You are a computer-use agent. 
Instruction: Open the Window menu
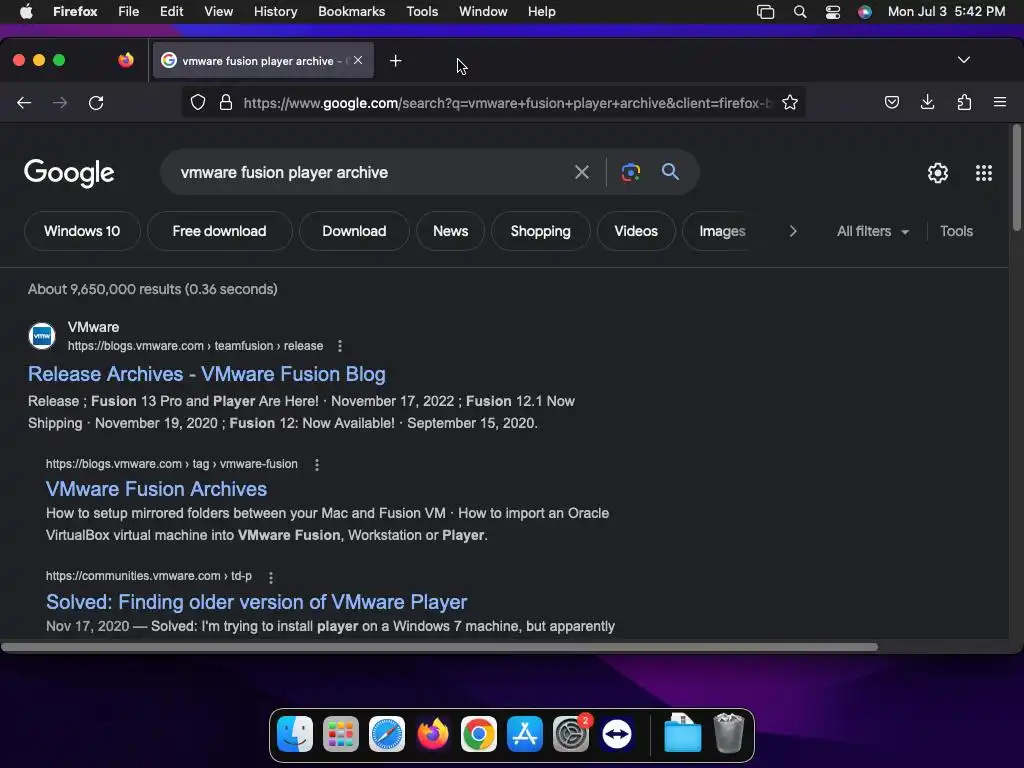[483, 12]
